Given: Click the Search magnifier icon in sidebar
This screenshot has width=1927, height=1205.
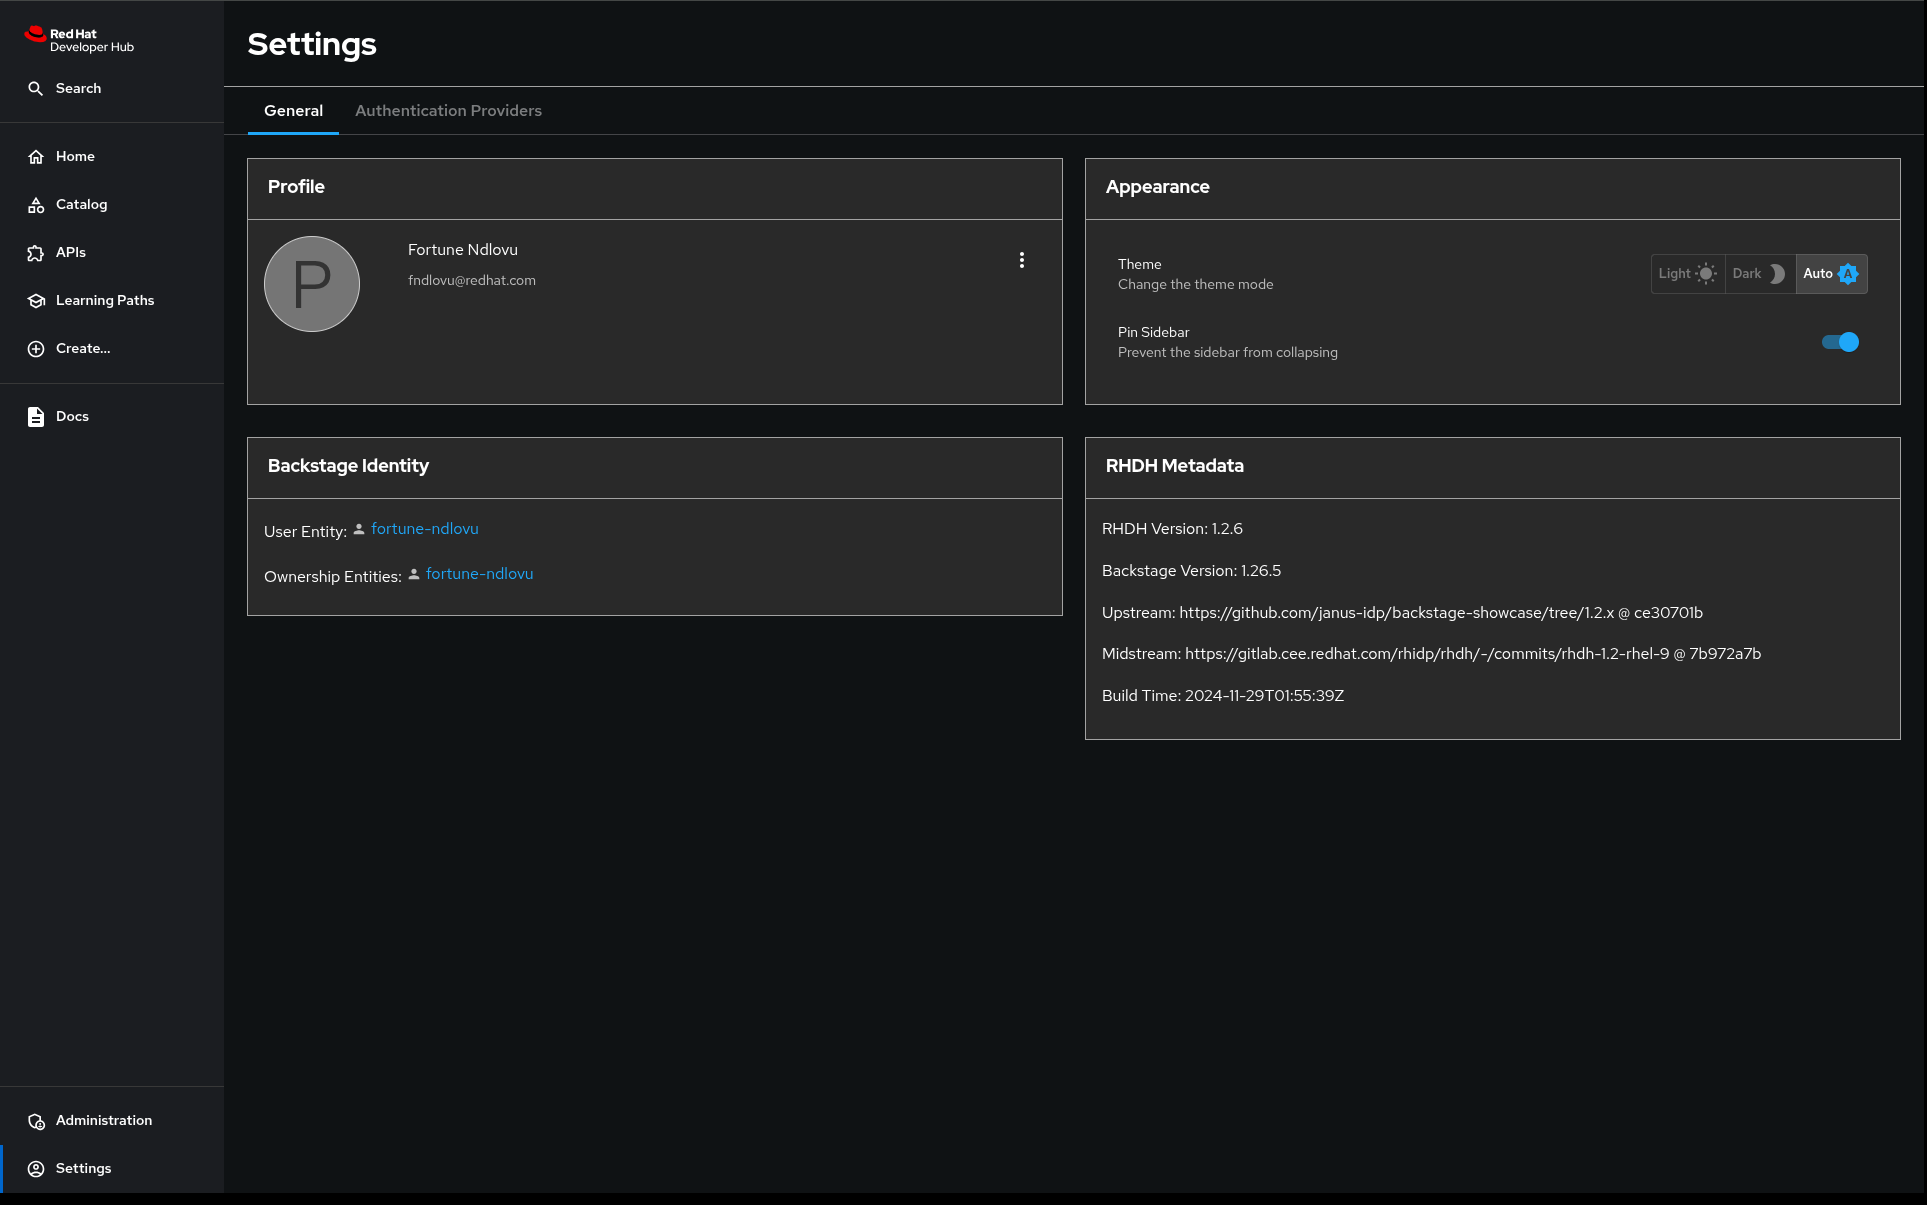Looking at the screenshot, I should point(36,89).
